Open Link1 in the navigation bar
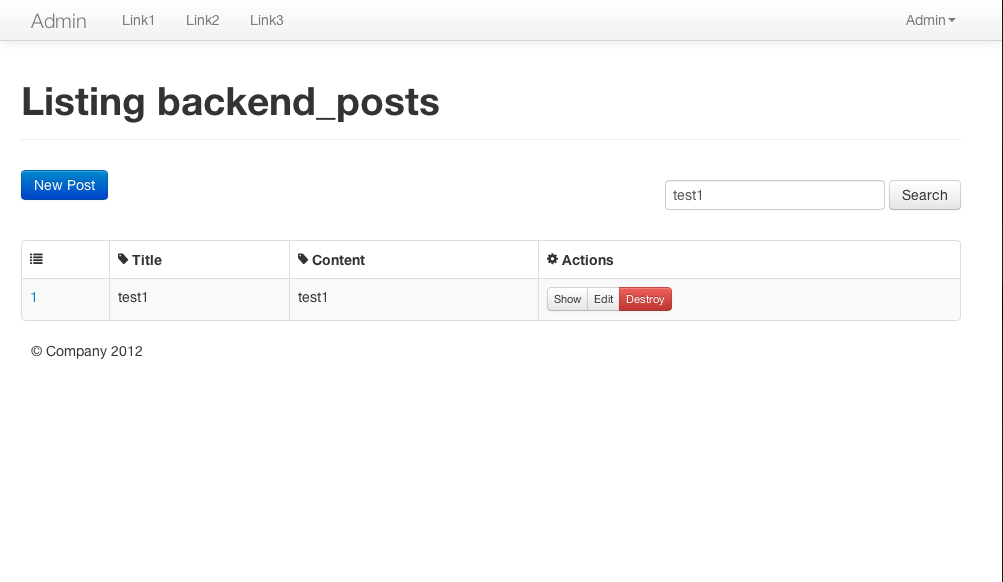 138,20
